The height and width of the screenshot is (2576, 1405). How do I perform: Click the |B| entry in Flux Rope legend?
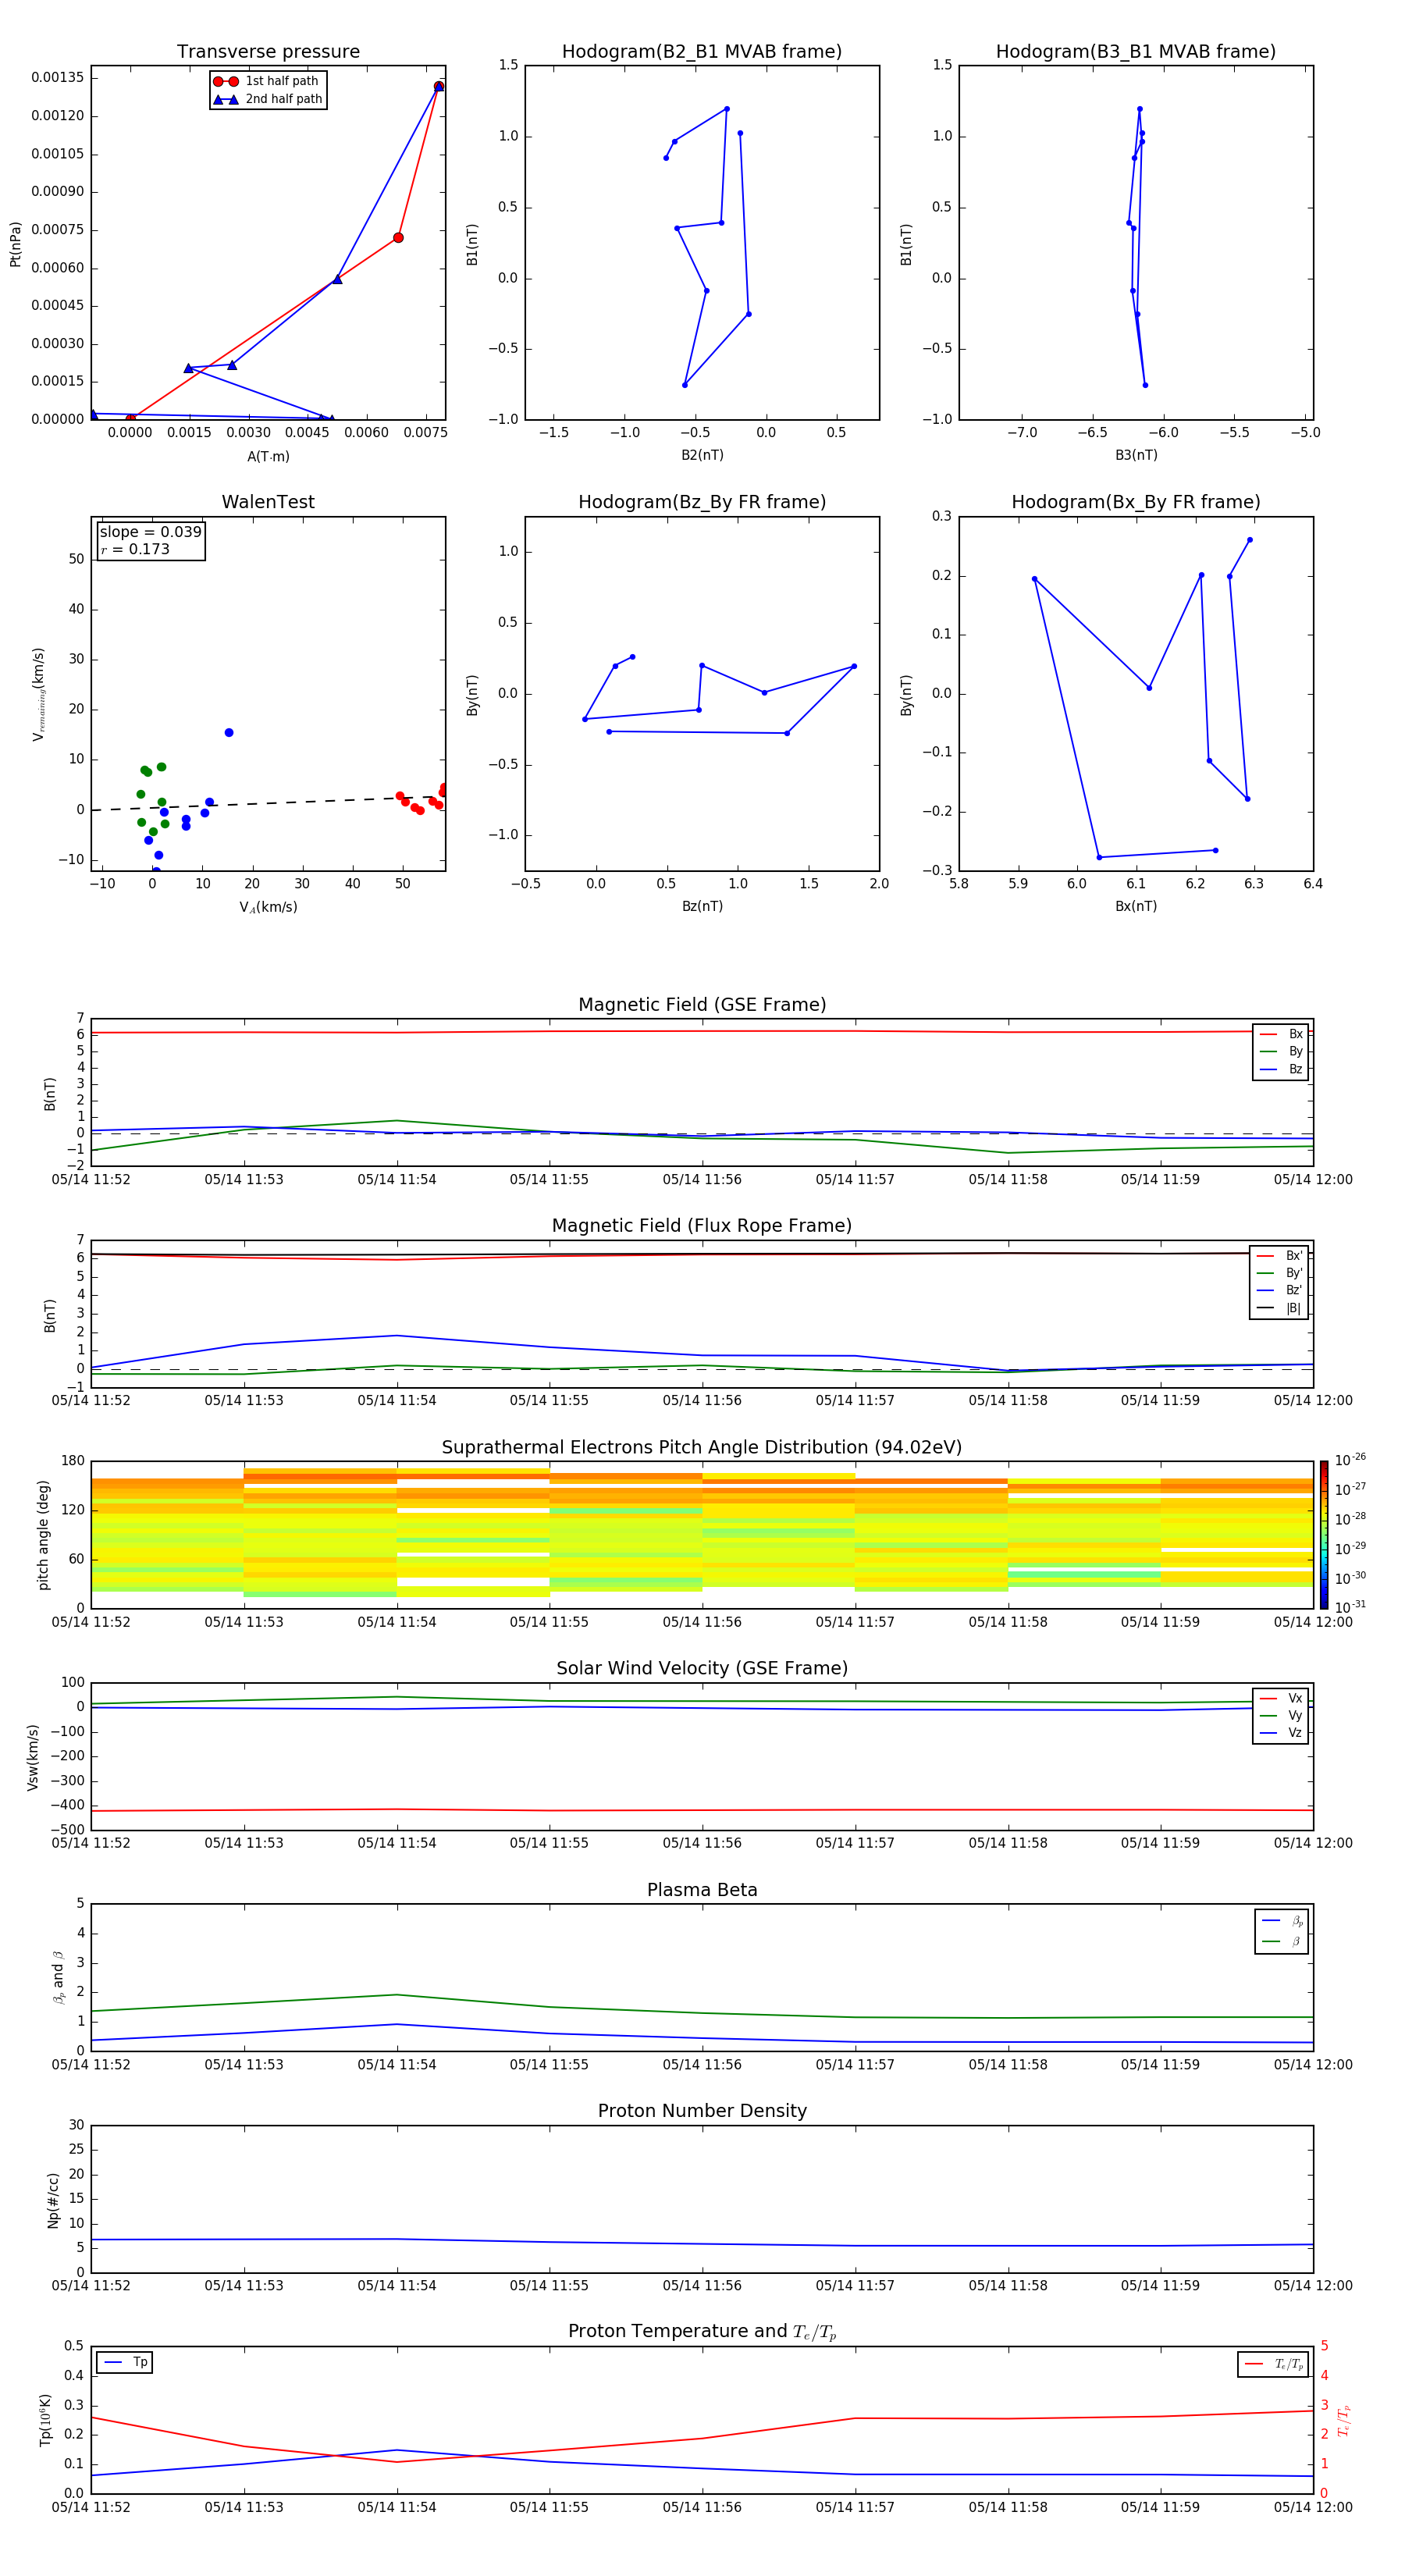pos(1279,1308)
